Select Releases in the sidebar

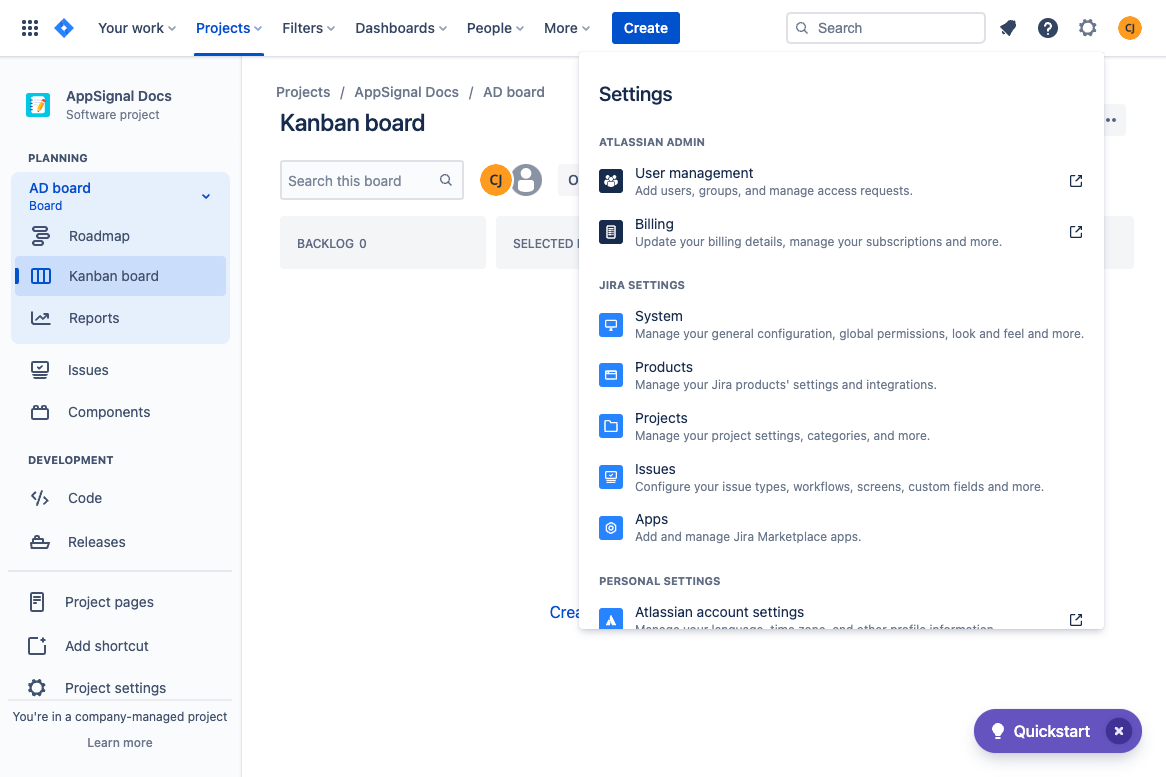120,542
